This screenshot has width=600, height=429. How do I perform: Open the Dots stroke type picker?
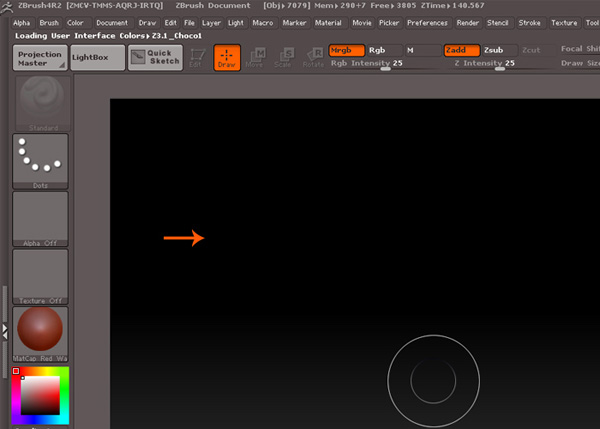point(40,160)
